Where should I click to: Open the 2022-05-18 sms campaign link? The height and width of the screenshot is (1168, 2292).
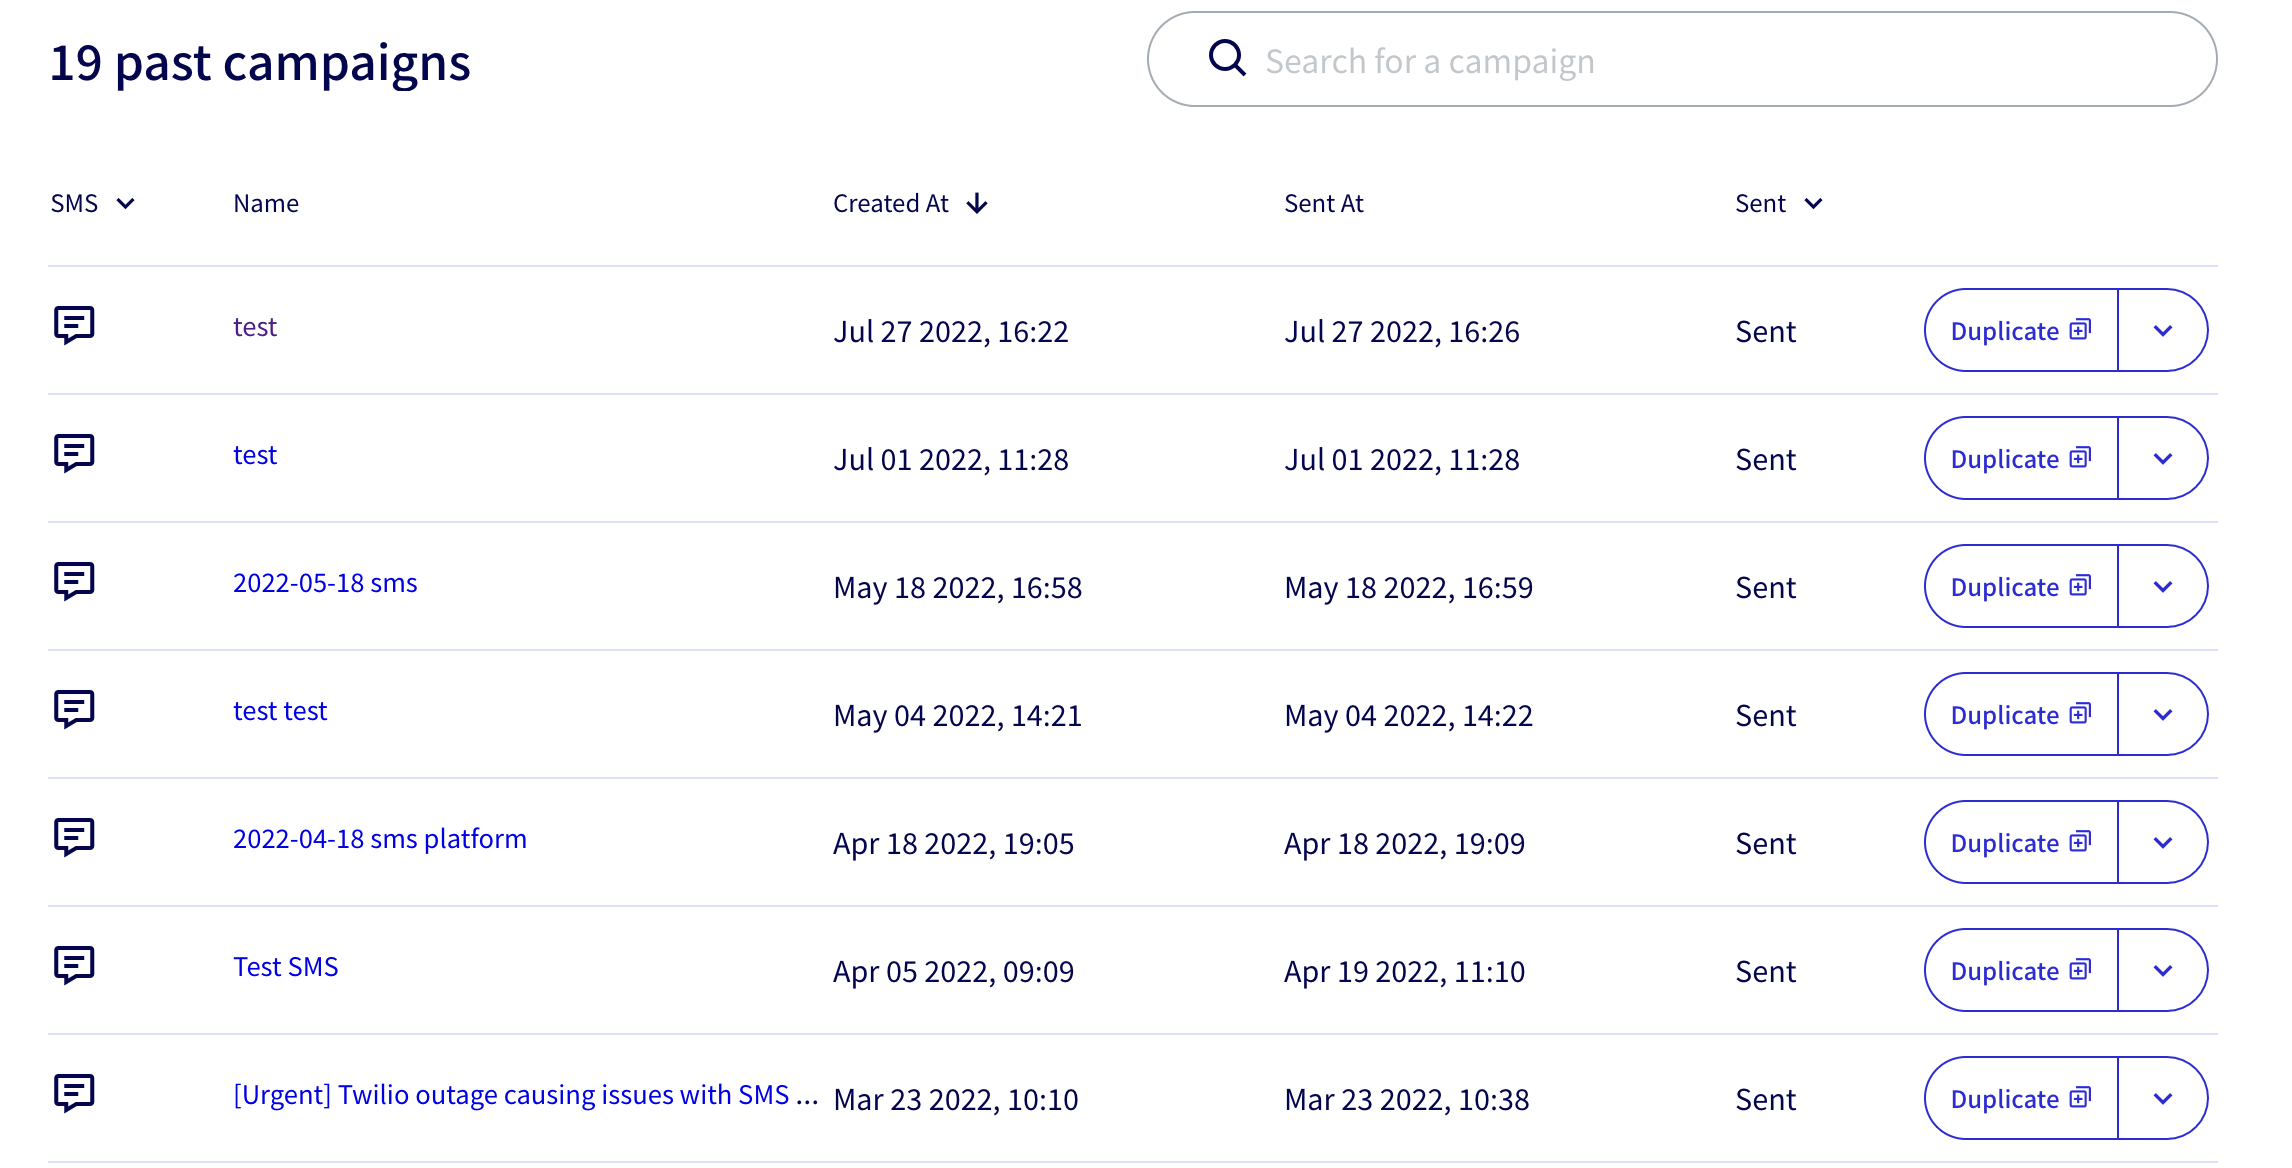(325, 583)
